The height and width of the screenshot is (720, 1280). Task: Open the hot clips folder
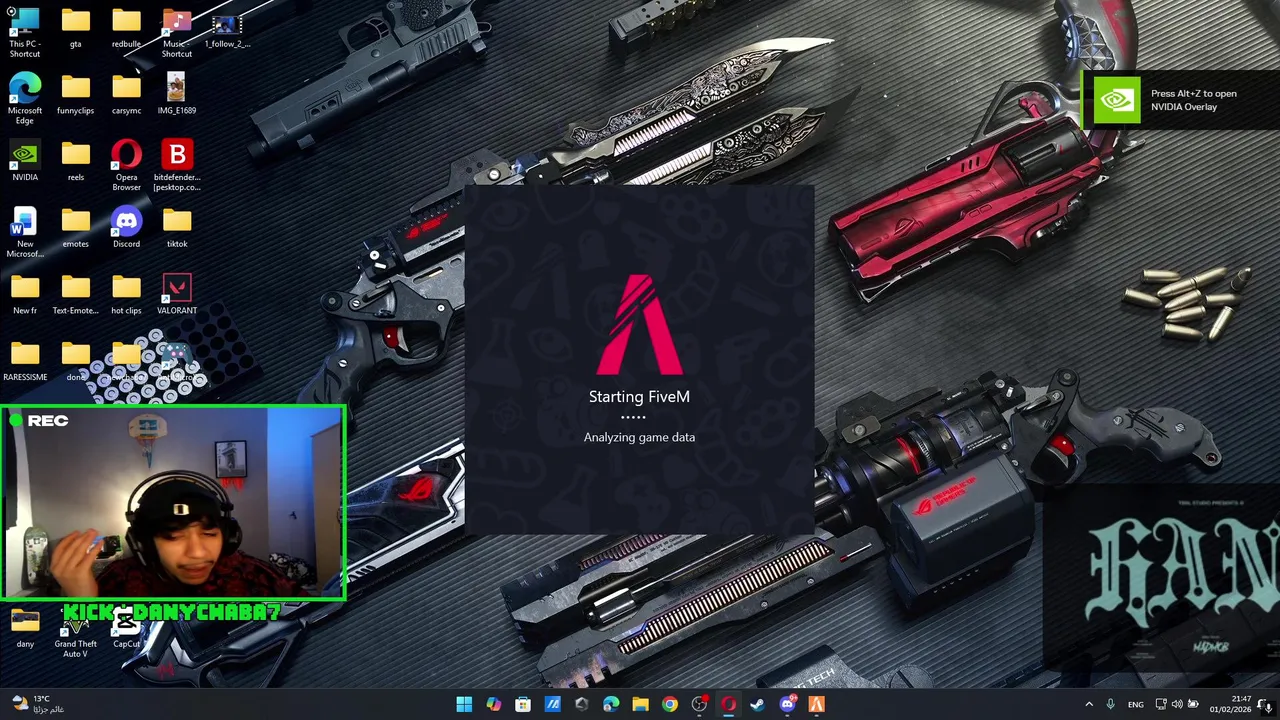click(126, 295)
